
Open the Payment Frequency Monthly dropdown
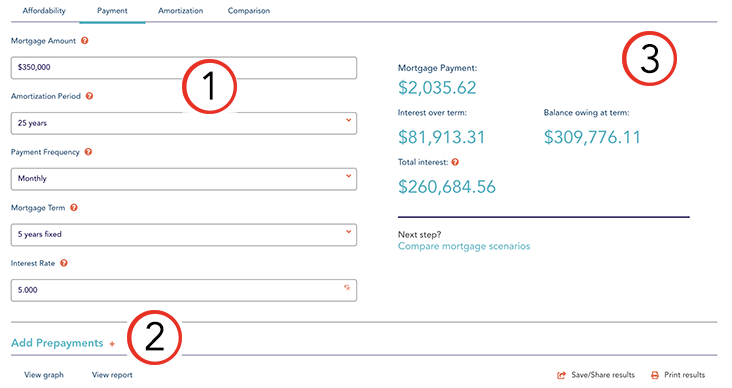184,179
